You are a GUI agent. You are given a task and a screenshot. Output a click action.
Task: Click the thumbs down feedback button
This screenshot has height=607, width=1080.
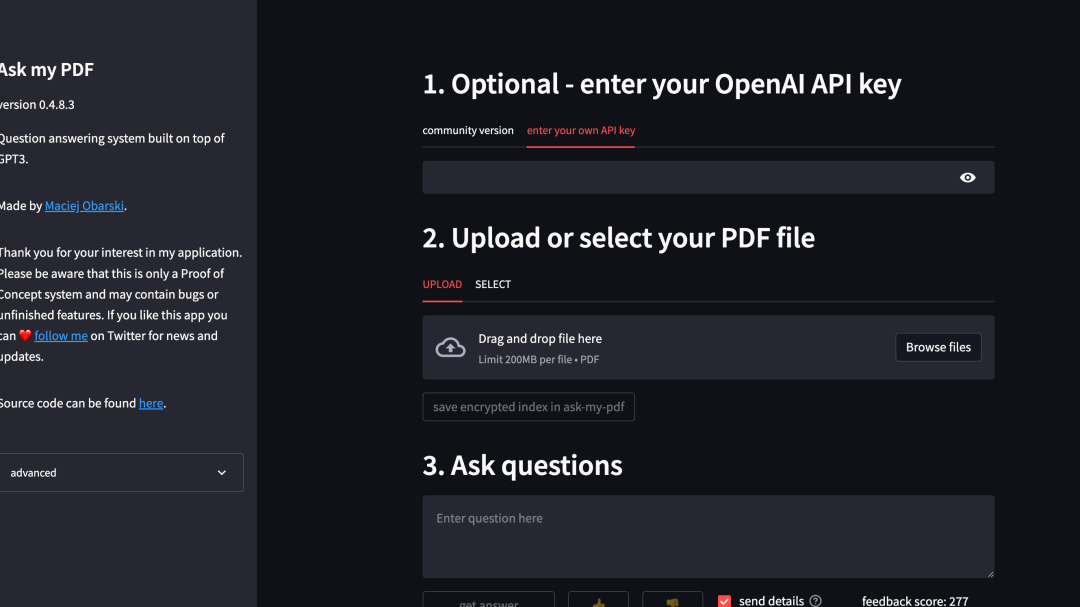click(672, 600)
